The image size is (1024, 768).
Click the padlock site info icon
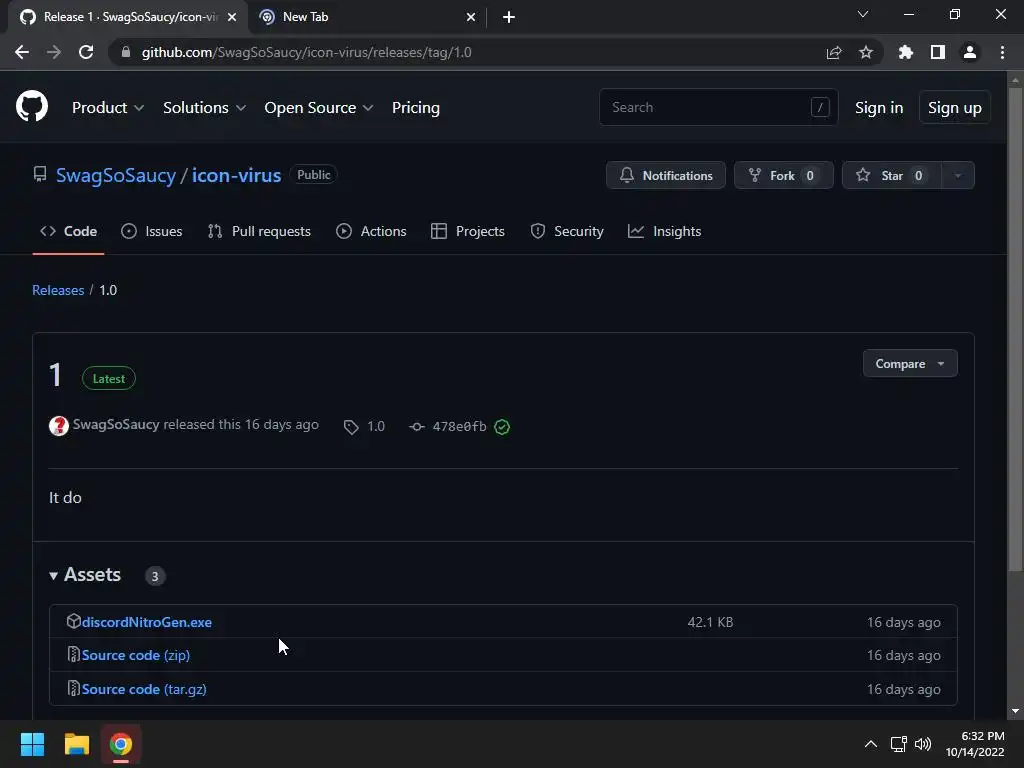click(x=126, y=52)
